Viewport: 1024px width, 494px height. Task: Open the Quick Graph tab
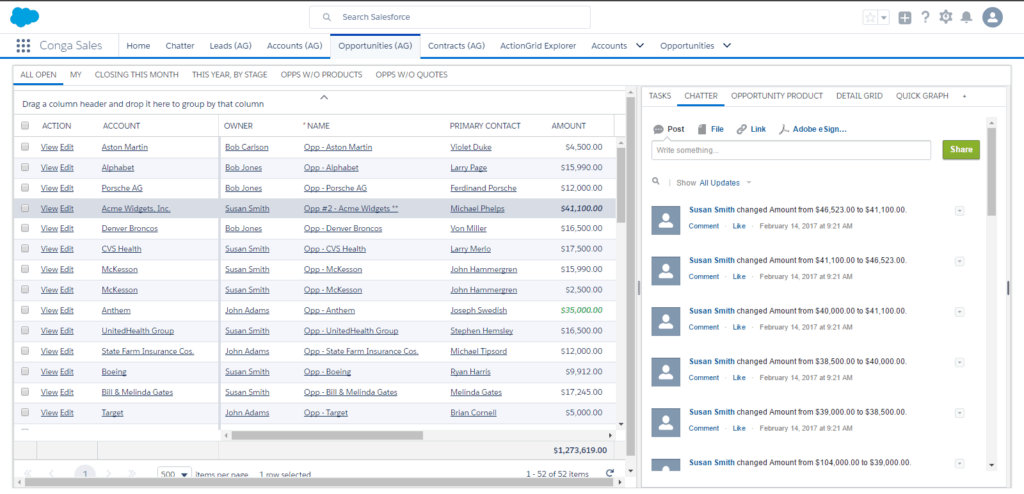click(922, 95)
